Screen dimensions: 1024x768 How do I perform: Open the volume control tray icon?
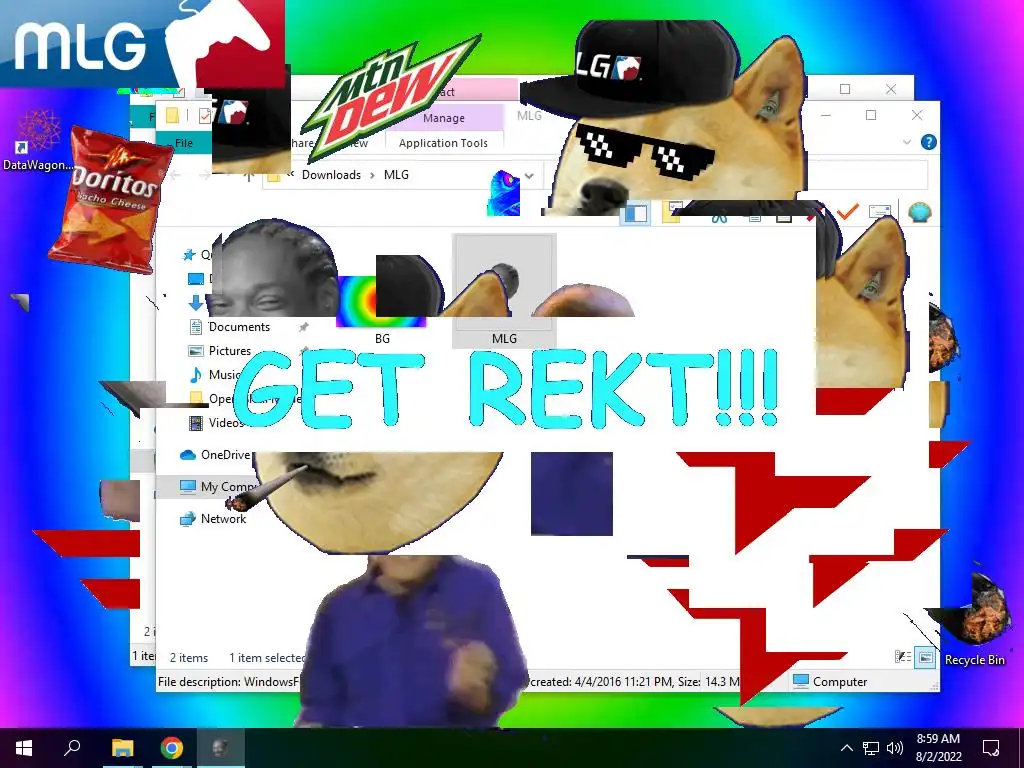coord(894,748)
